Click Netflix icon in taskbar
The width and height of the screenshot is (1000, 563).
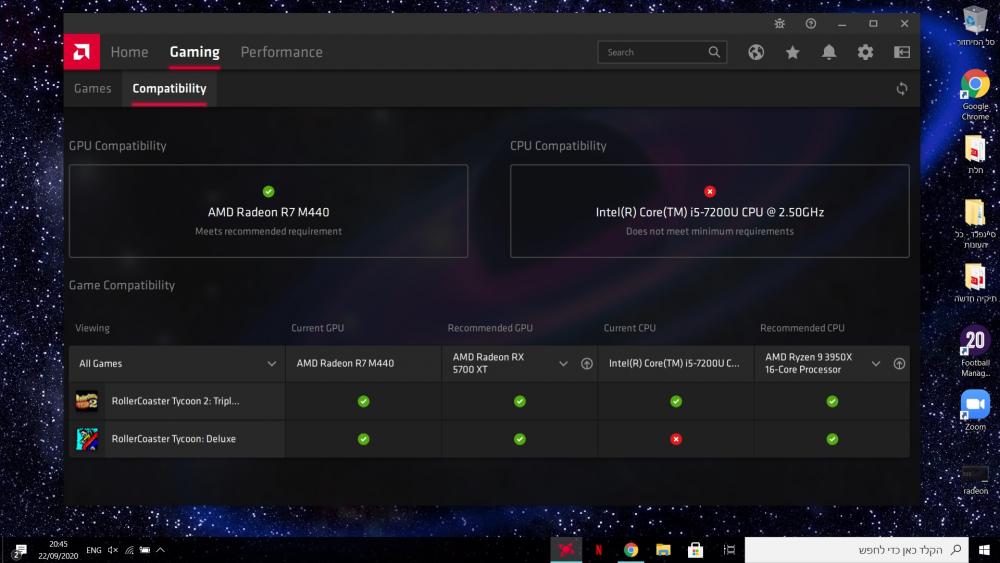[598, 550]
